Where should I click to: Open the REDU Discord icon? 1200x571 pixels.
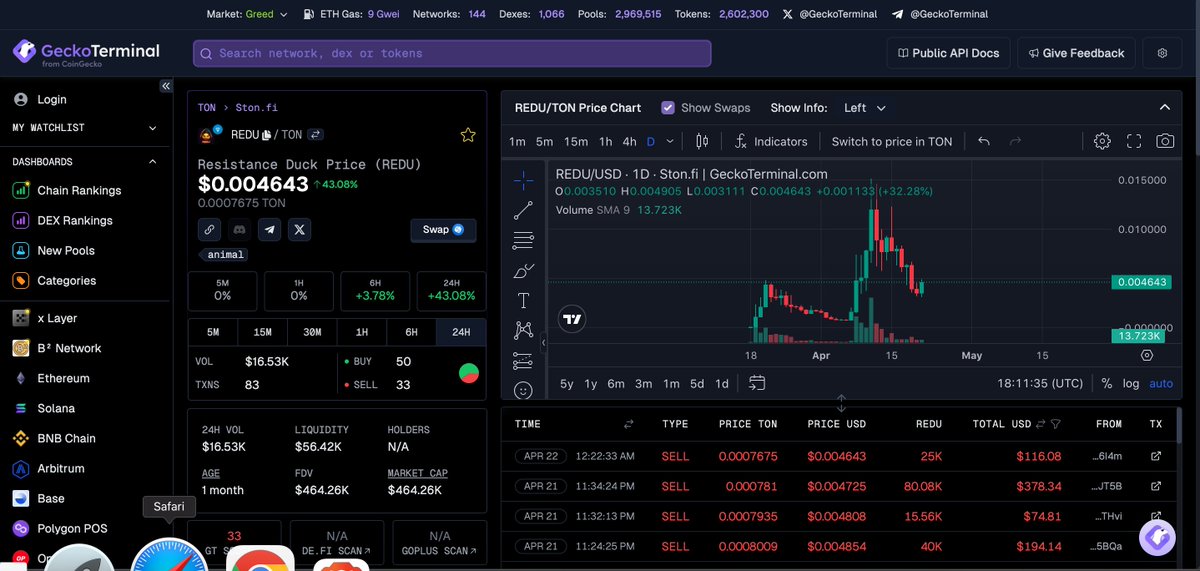(x=239, y=230)
